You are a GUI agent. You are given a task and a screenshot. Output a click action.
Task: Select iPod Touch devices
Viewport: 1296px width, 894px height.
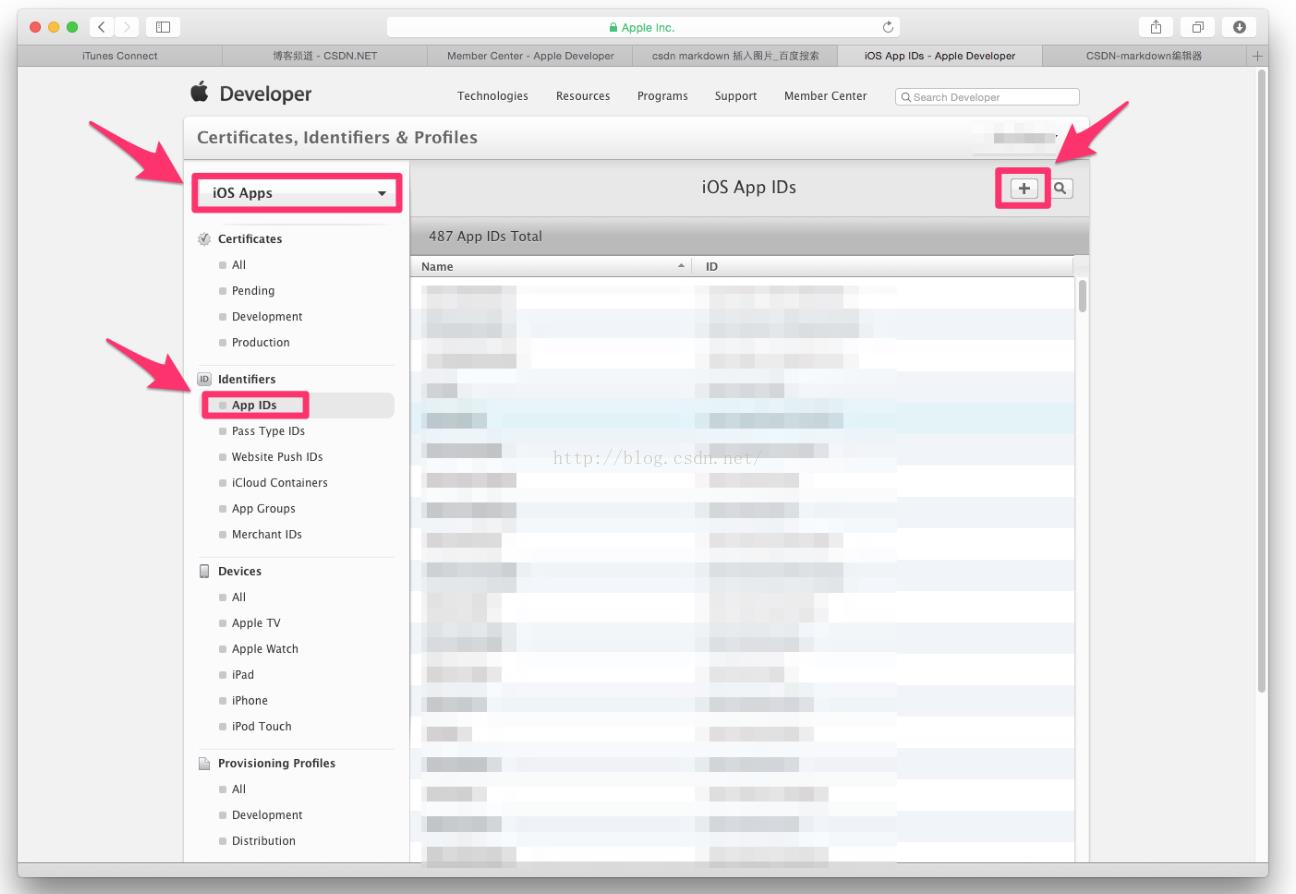[x=262, y=727]
